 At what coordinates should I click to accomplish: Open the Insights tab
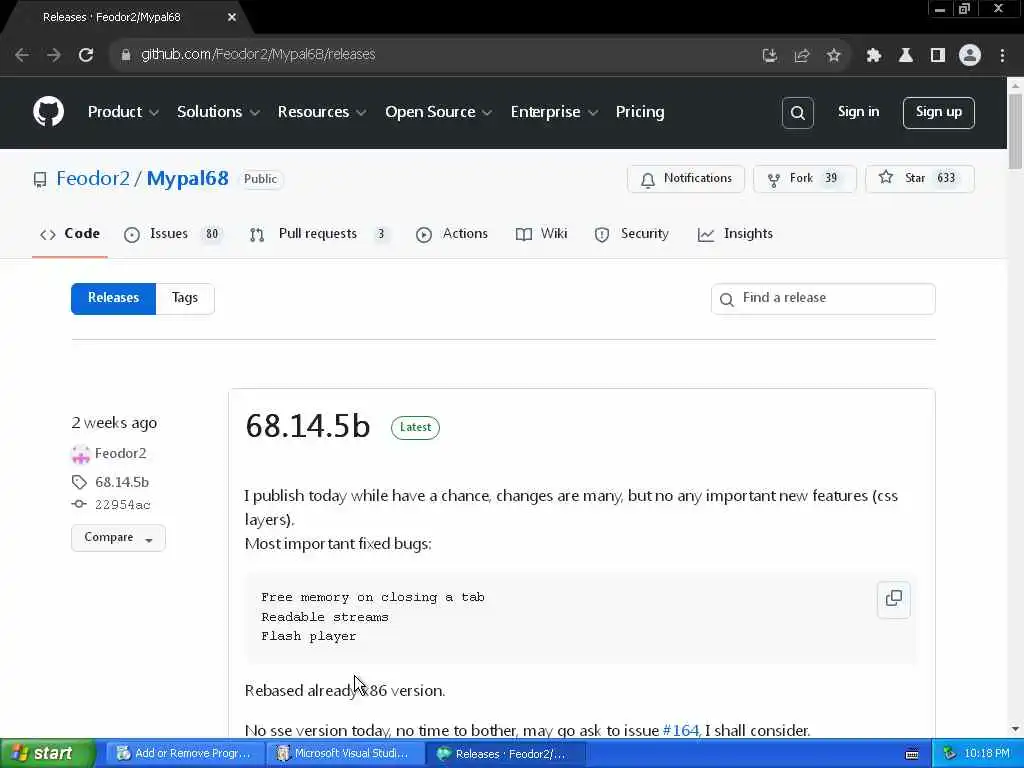735,234
